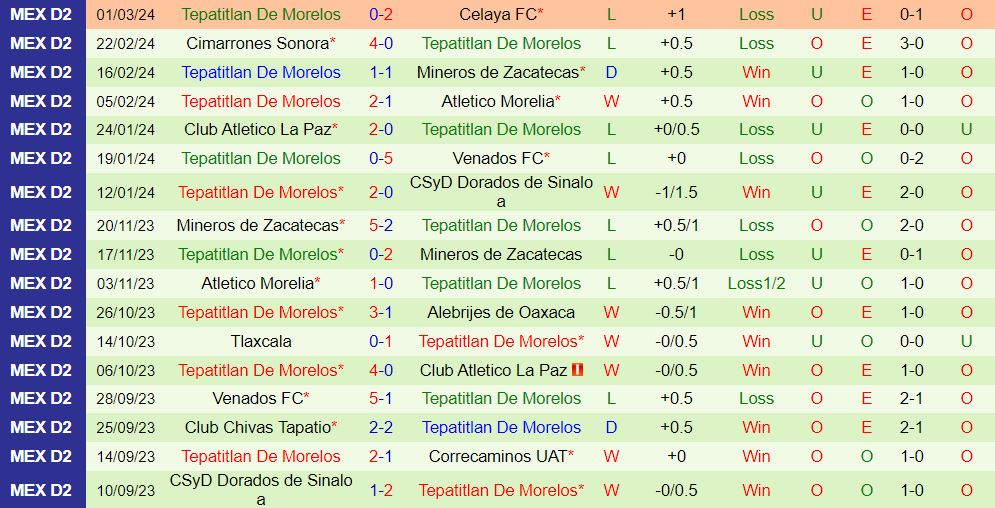Click the MEX D2 label in the 01/03/24 row
The width and height of the screenshot is (995, 508).
(x=41, y=14)
